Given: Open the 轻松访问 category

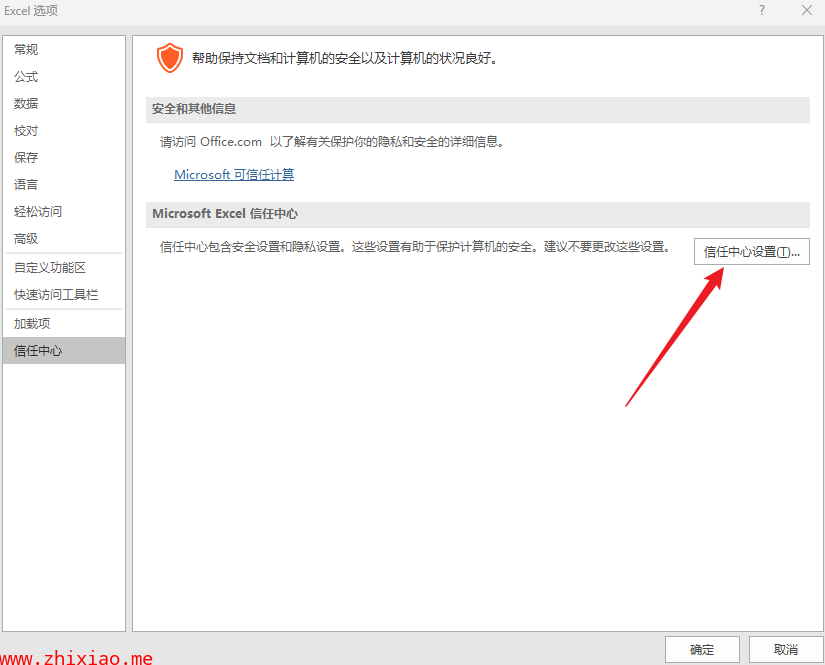Looking at the screenshot, I should point(64,211).
